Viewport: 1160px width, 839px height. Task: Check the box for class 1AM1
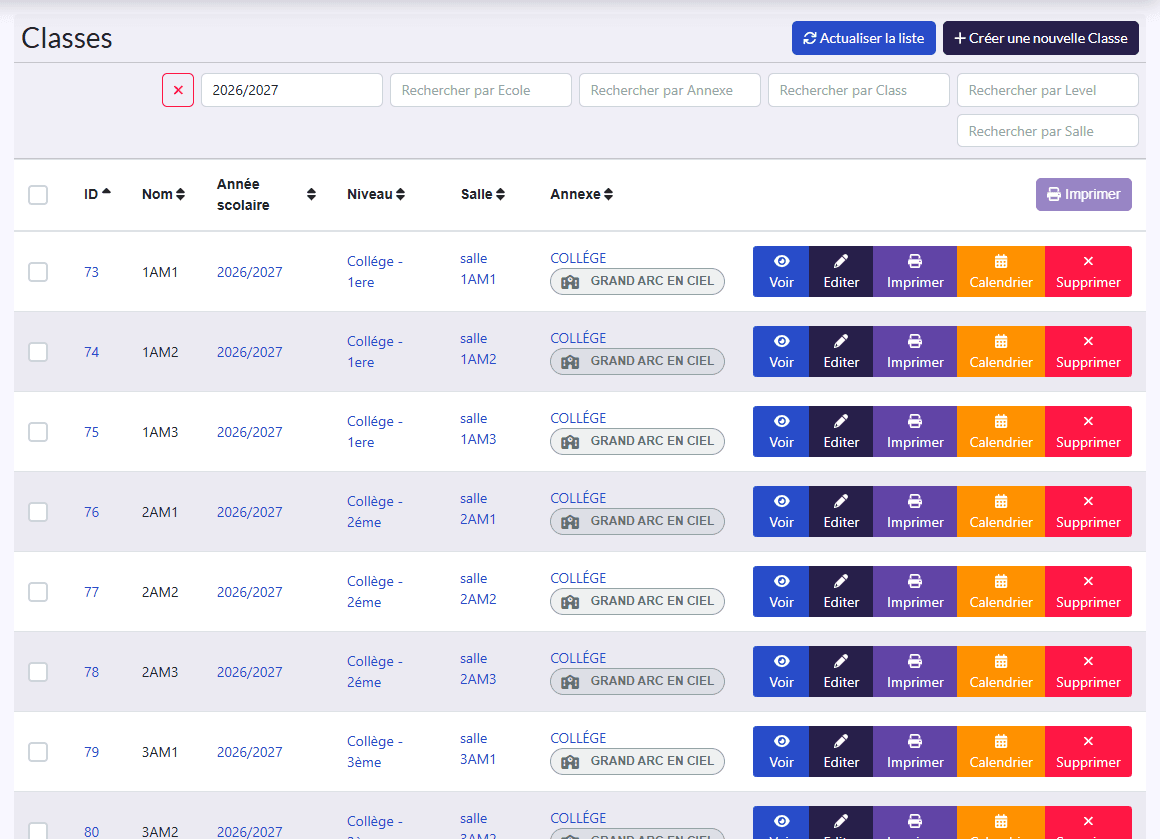tap(38, 272)
